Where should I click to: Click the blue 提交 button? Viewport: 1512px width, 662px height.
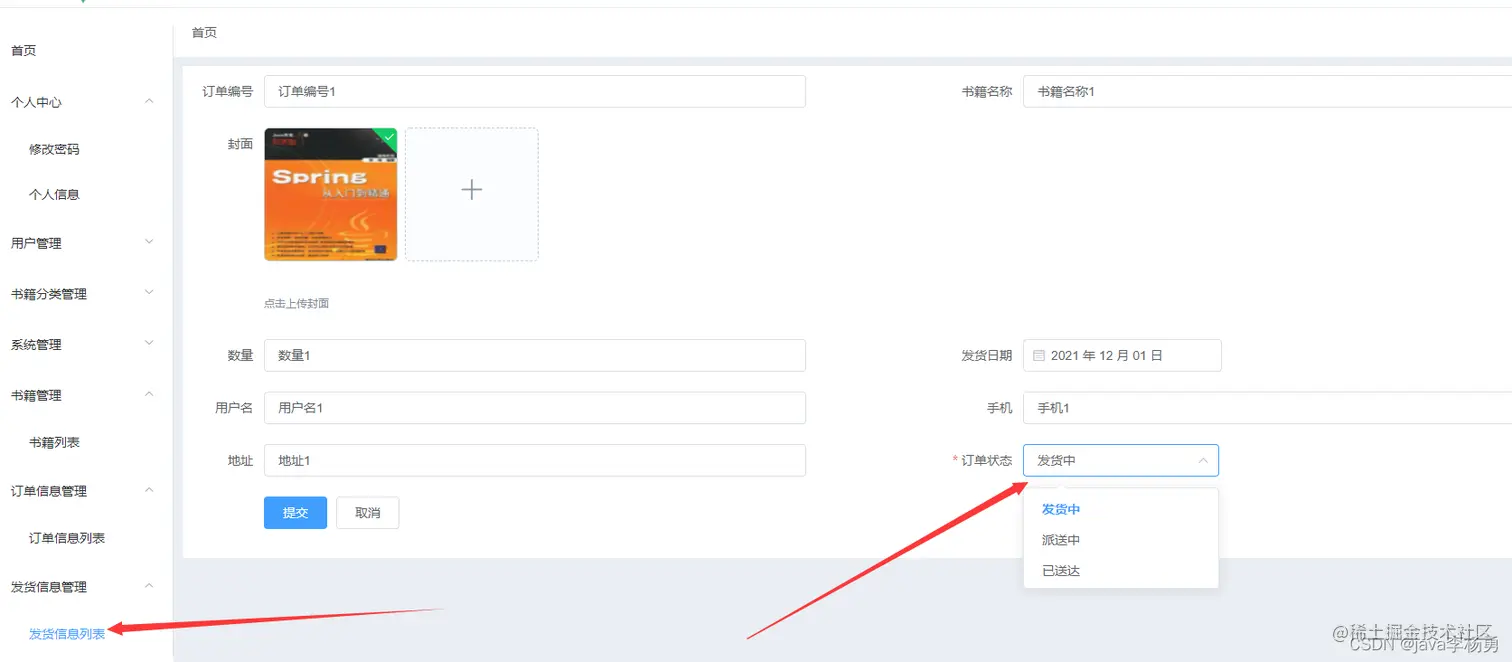[295, 513]
